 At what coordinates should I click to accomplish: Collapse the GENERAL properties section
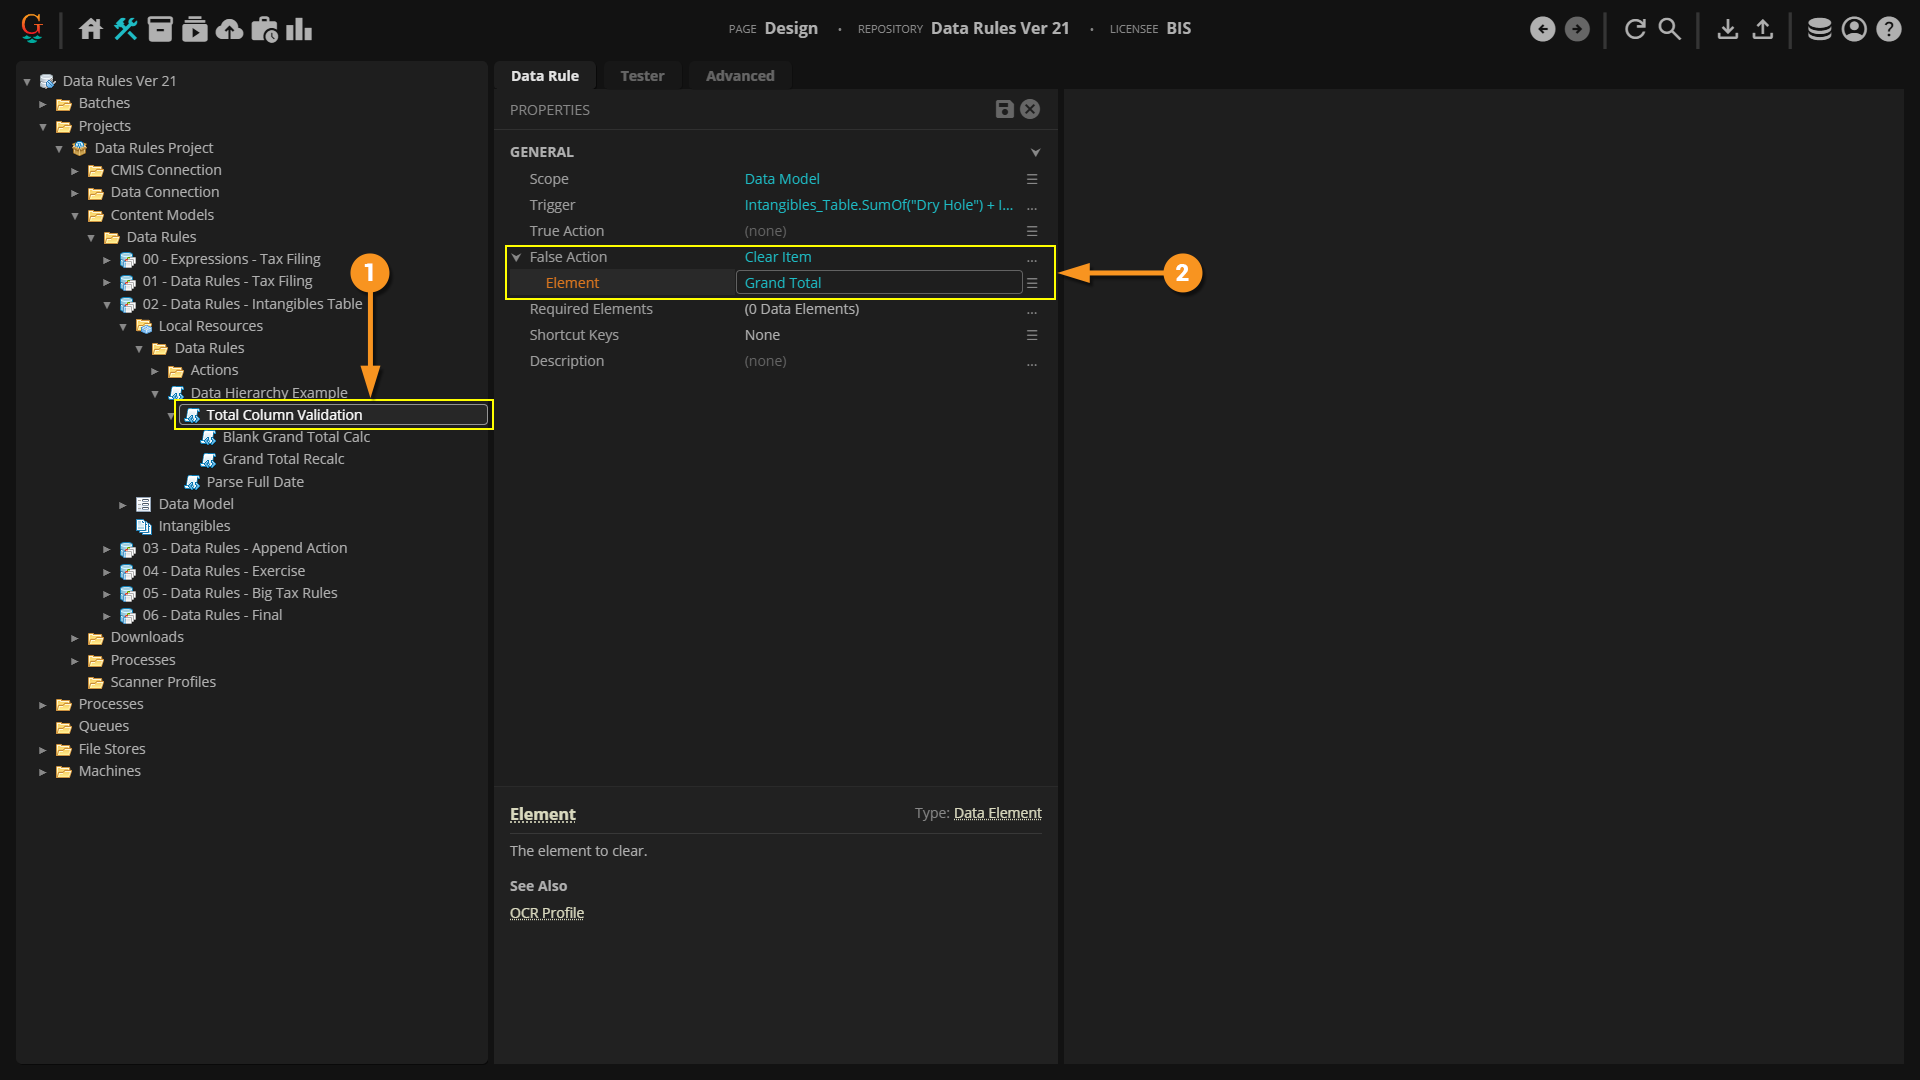(1035, 152)
